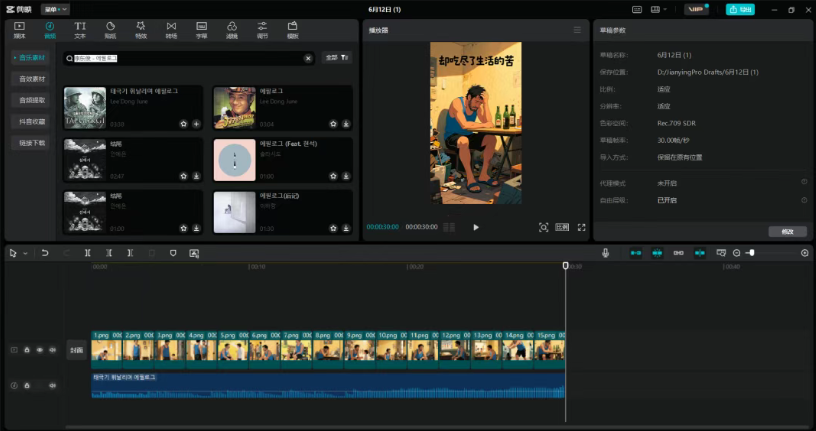This screenshot has height=431, width=816.
Task: Delete right of the playhead
Action: tap(130, 253)
